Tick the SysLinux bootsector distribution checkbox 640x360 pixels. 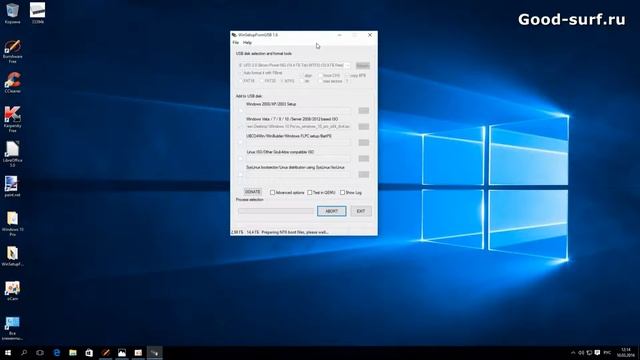(x=240, y=174)
